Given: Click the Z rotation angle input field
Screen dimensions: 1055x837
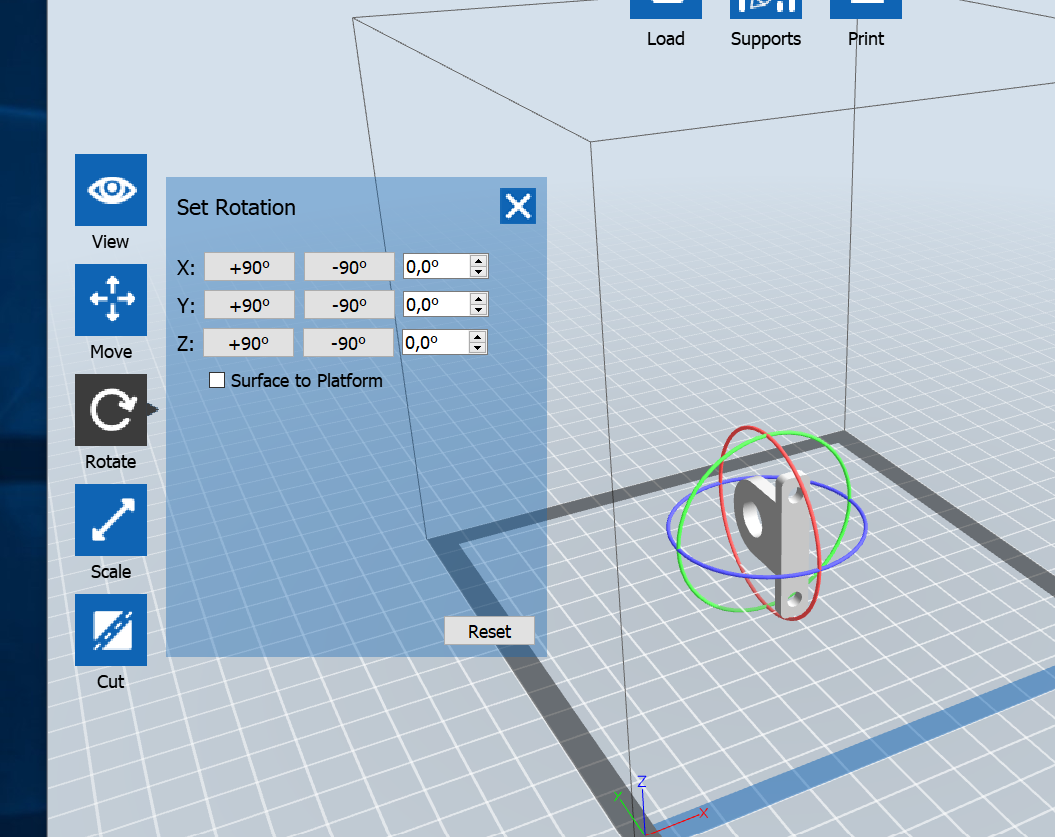Looking at the screenshot, I should [x=435, y=343].
